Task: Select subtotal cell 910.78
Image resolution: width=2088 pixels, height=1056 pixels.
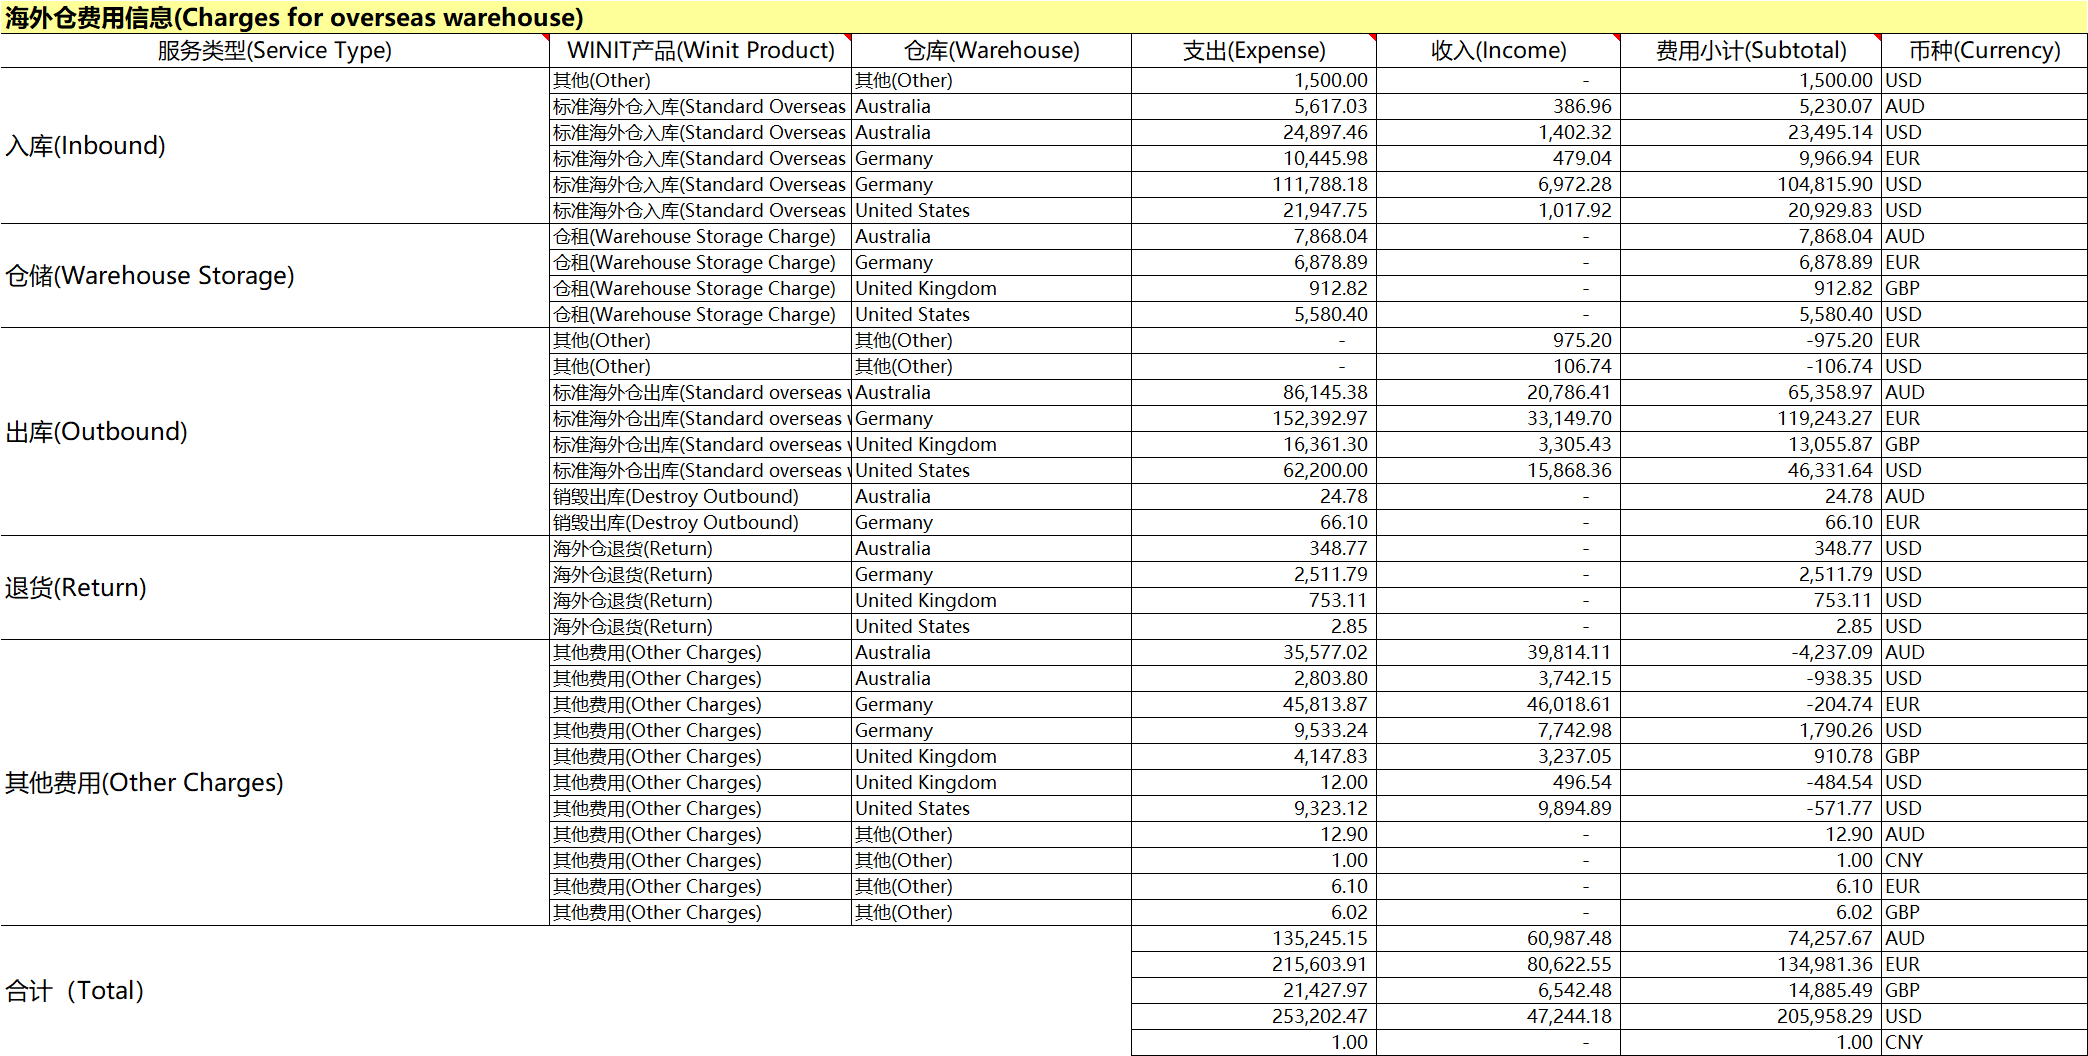Action: [1751, 756]
